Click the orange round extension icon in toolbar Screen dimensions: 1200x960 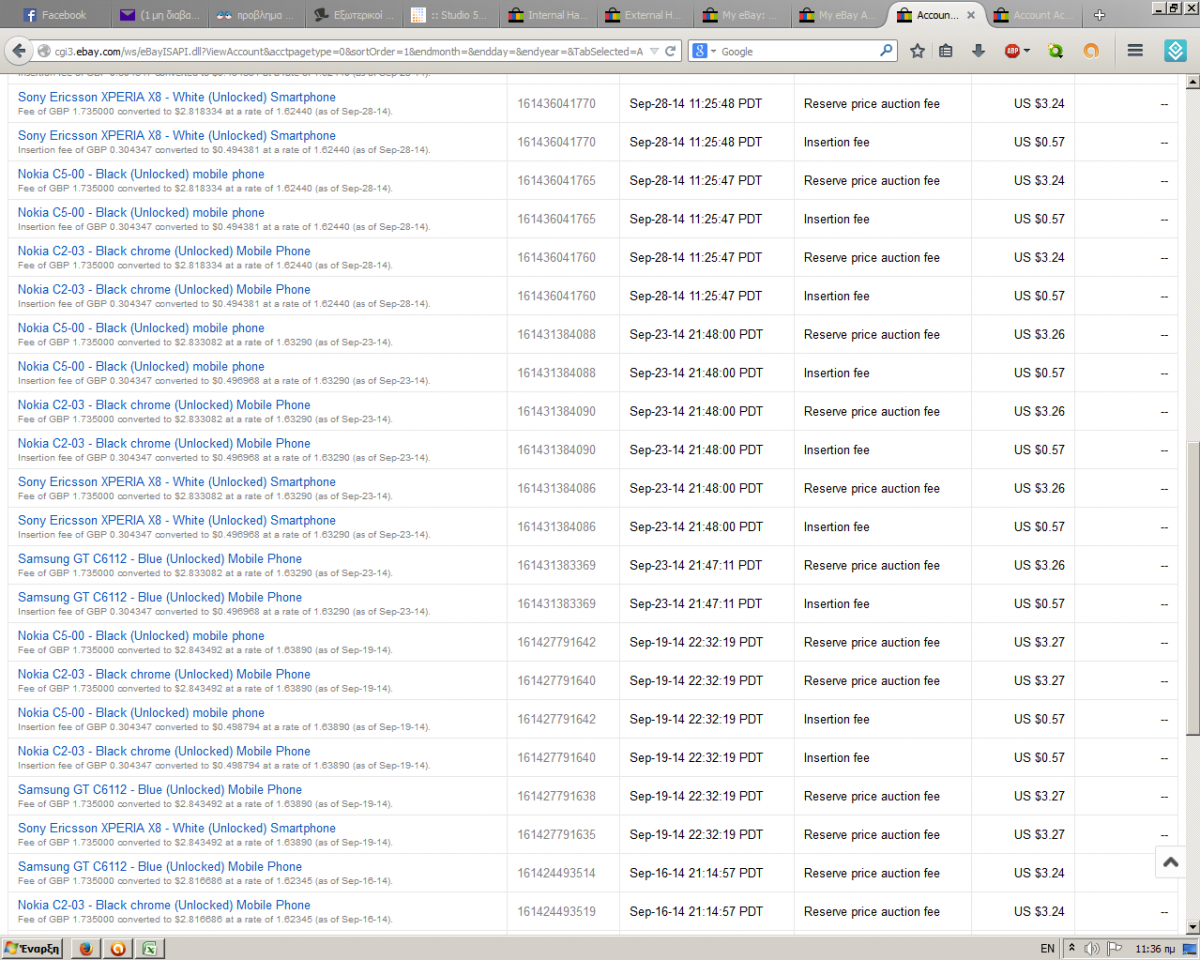coord(1091,51)
